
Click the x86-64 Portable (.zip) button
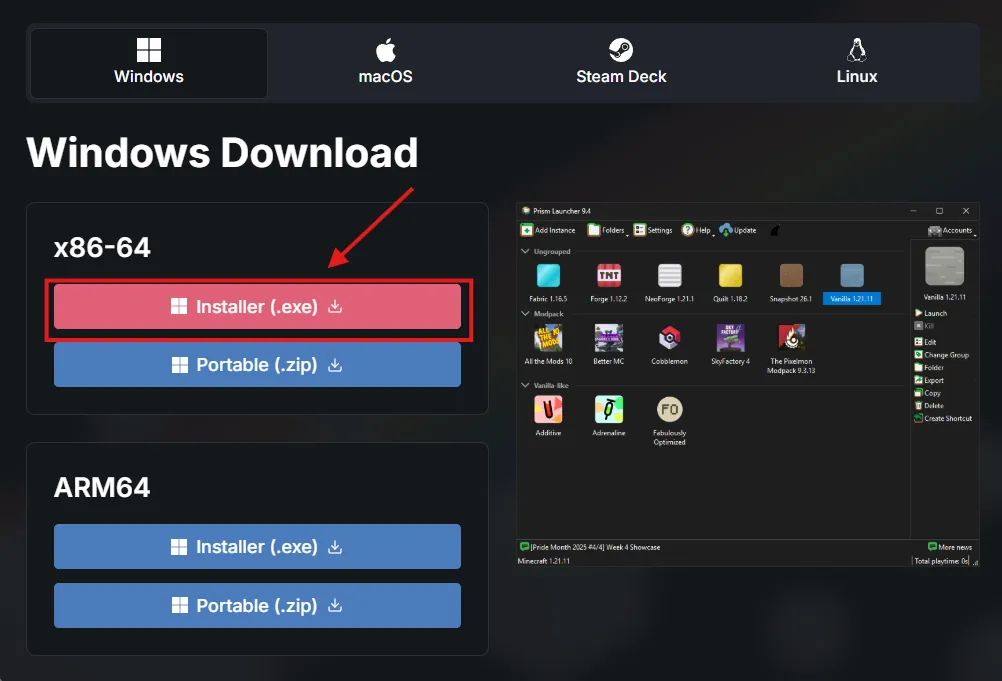click(x=257, y=365)
